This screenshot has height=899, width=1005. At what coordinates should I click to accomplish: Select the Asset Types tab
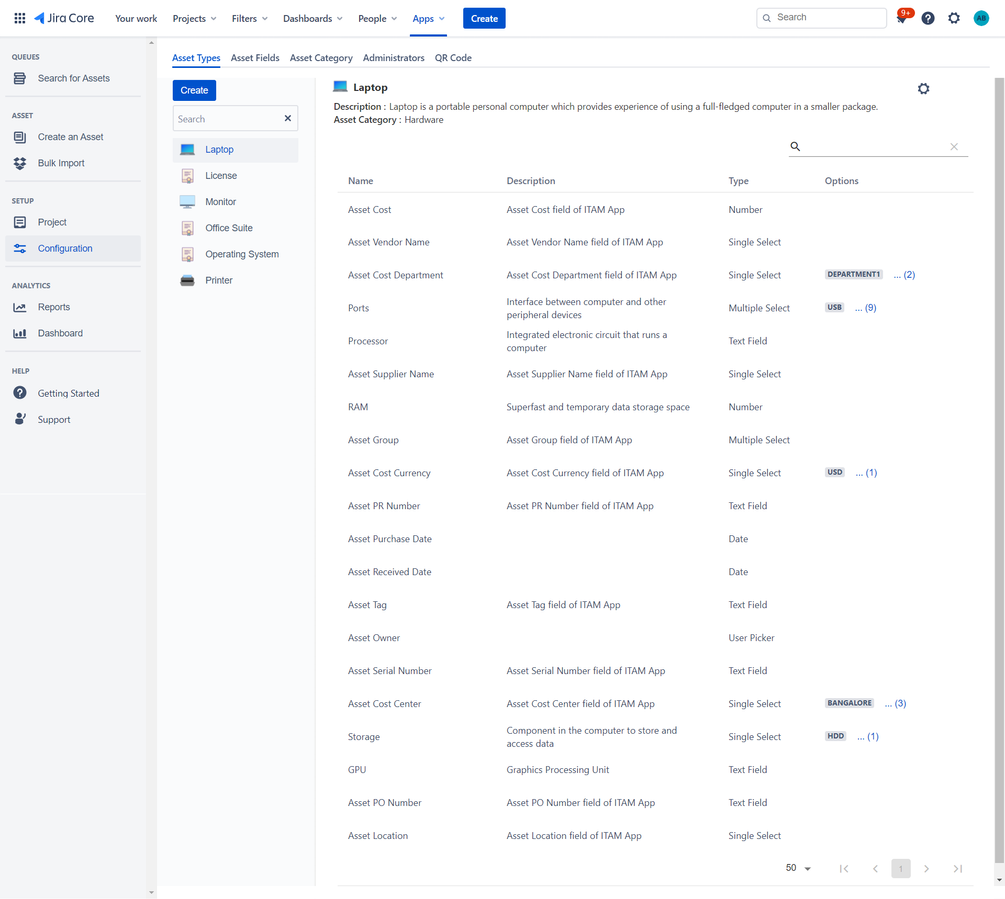[x=196, y=58]
